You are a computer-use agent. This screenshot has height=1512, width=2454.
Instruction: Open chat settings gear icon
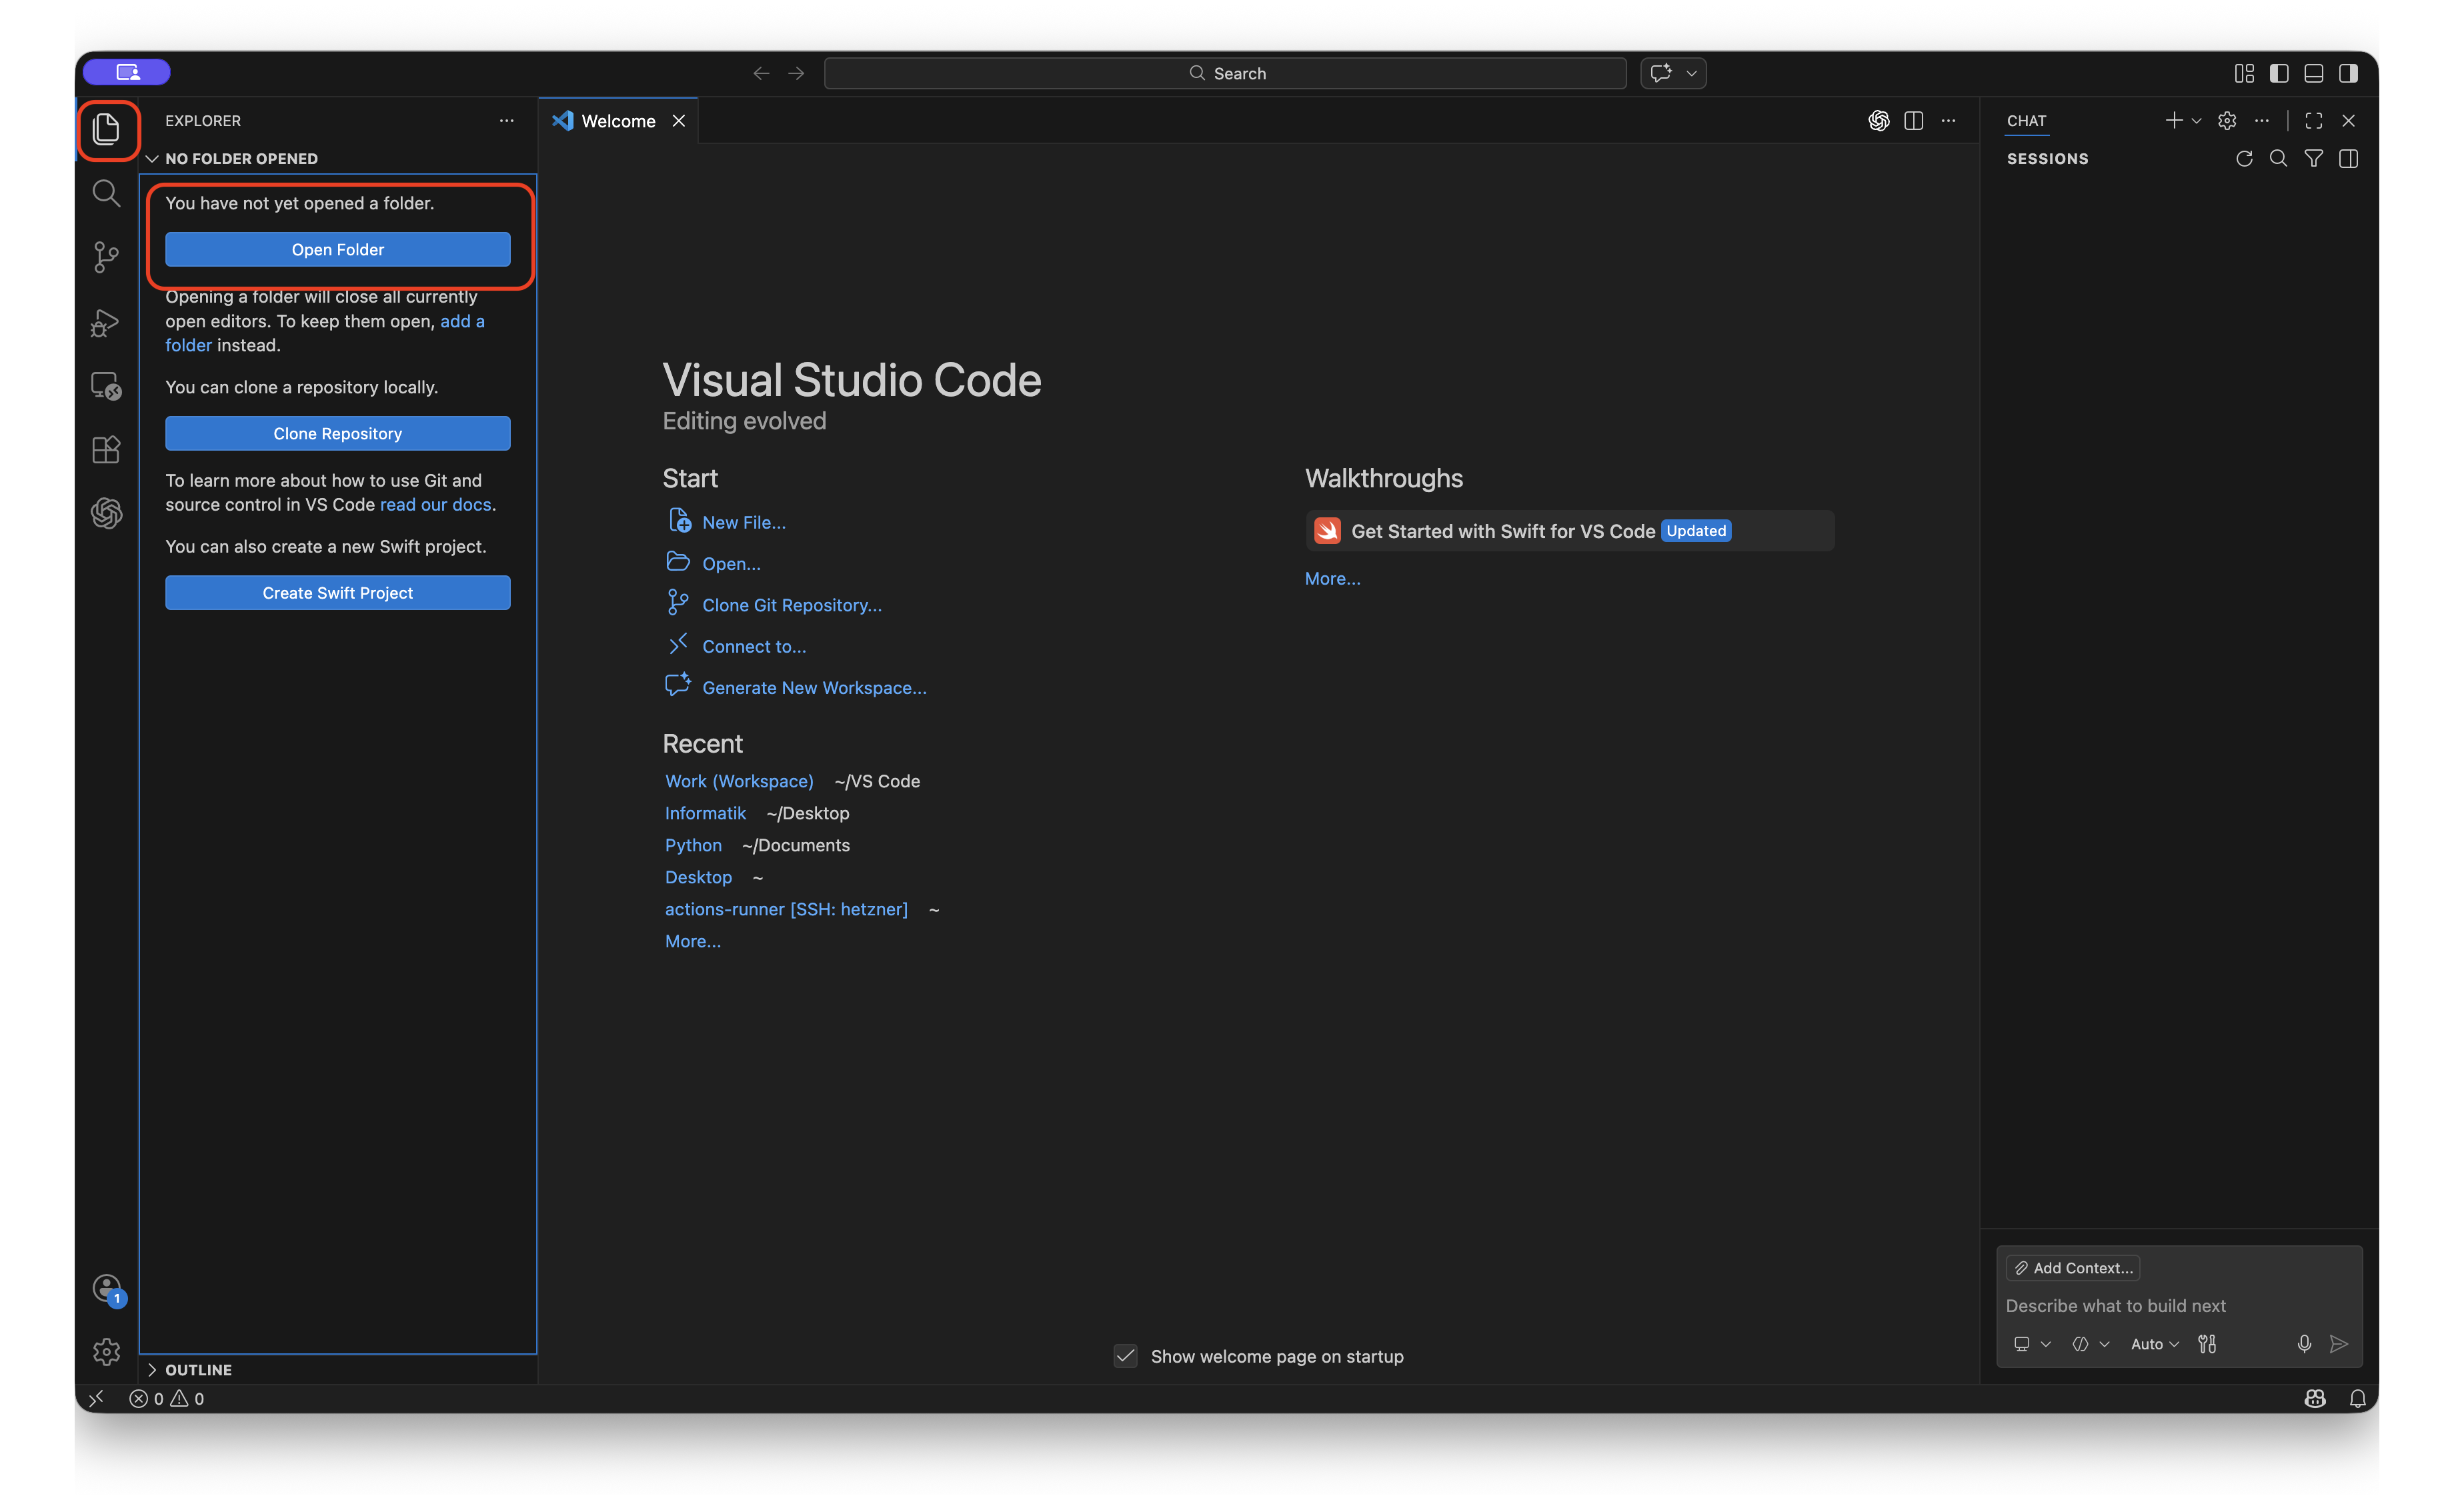[2227, 121]
